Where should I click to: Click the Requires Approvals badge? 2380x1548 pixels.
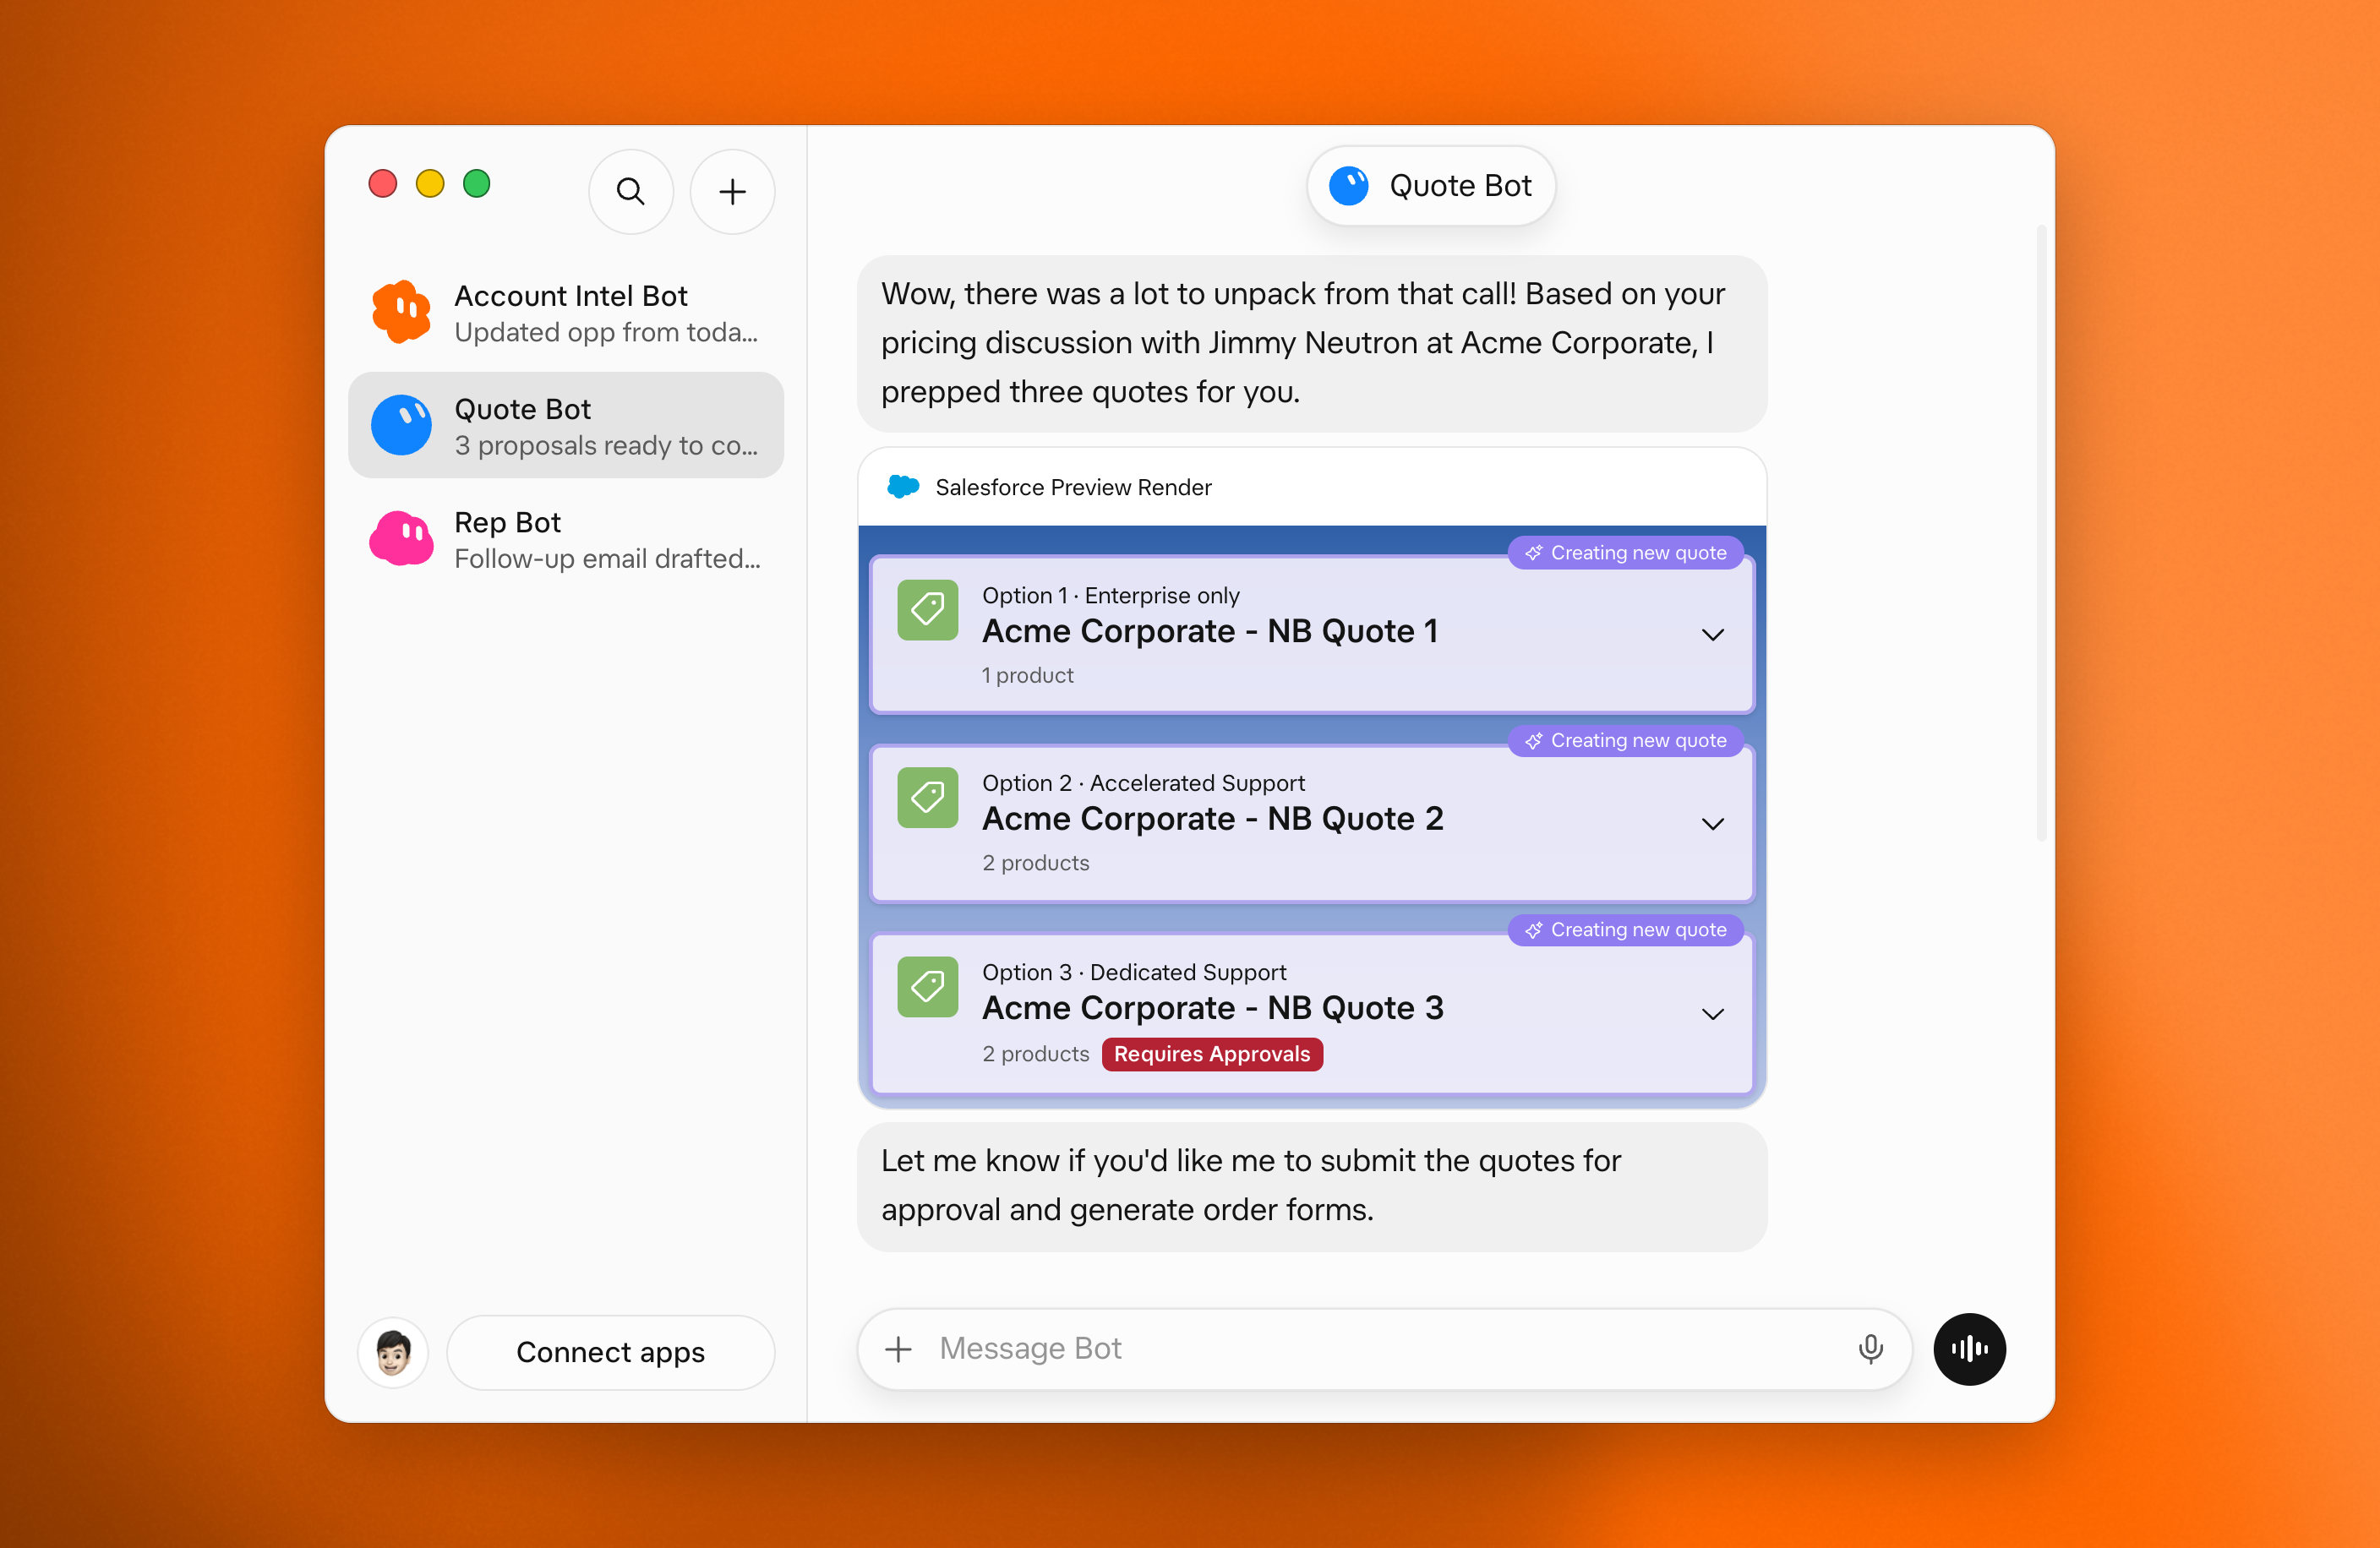click(x=1211, y=1054)
